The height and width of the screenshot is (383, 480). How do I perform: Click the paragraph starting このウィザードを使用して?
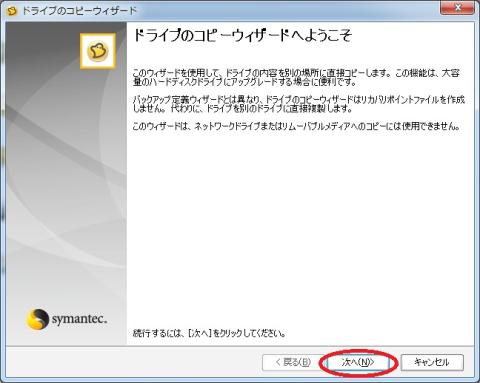(296, 77)
